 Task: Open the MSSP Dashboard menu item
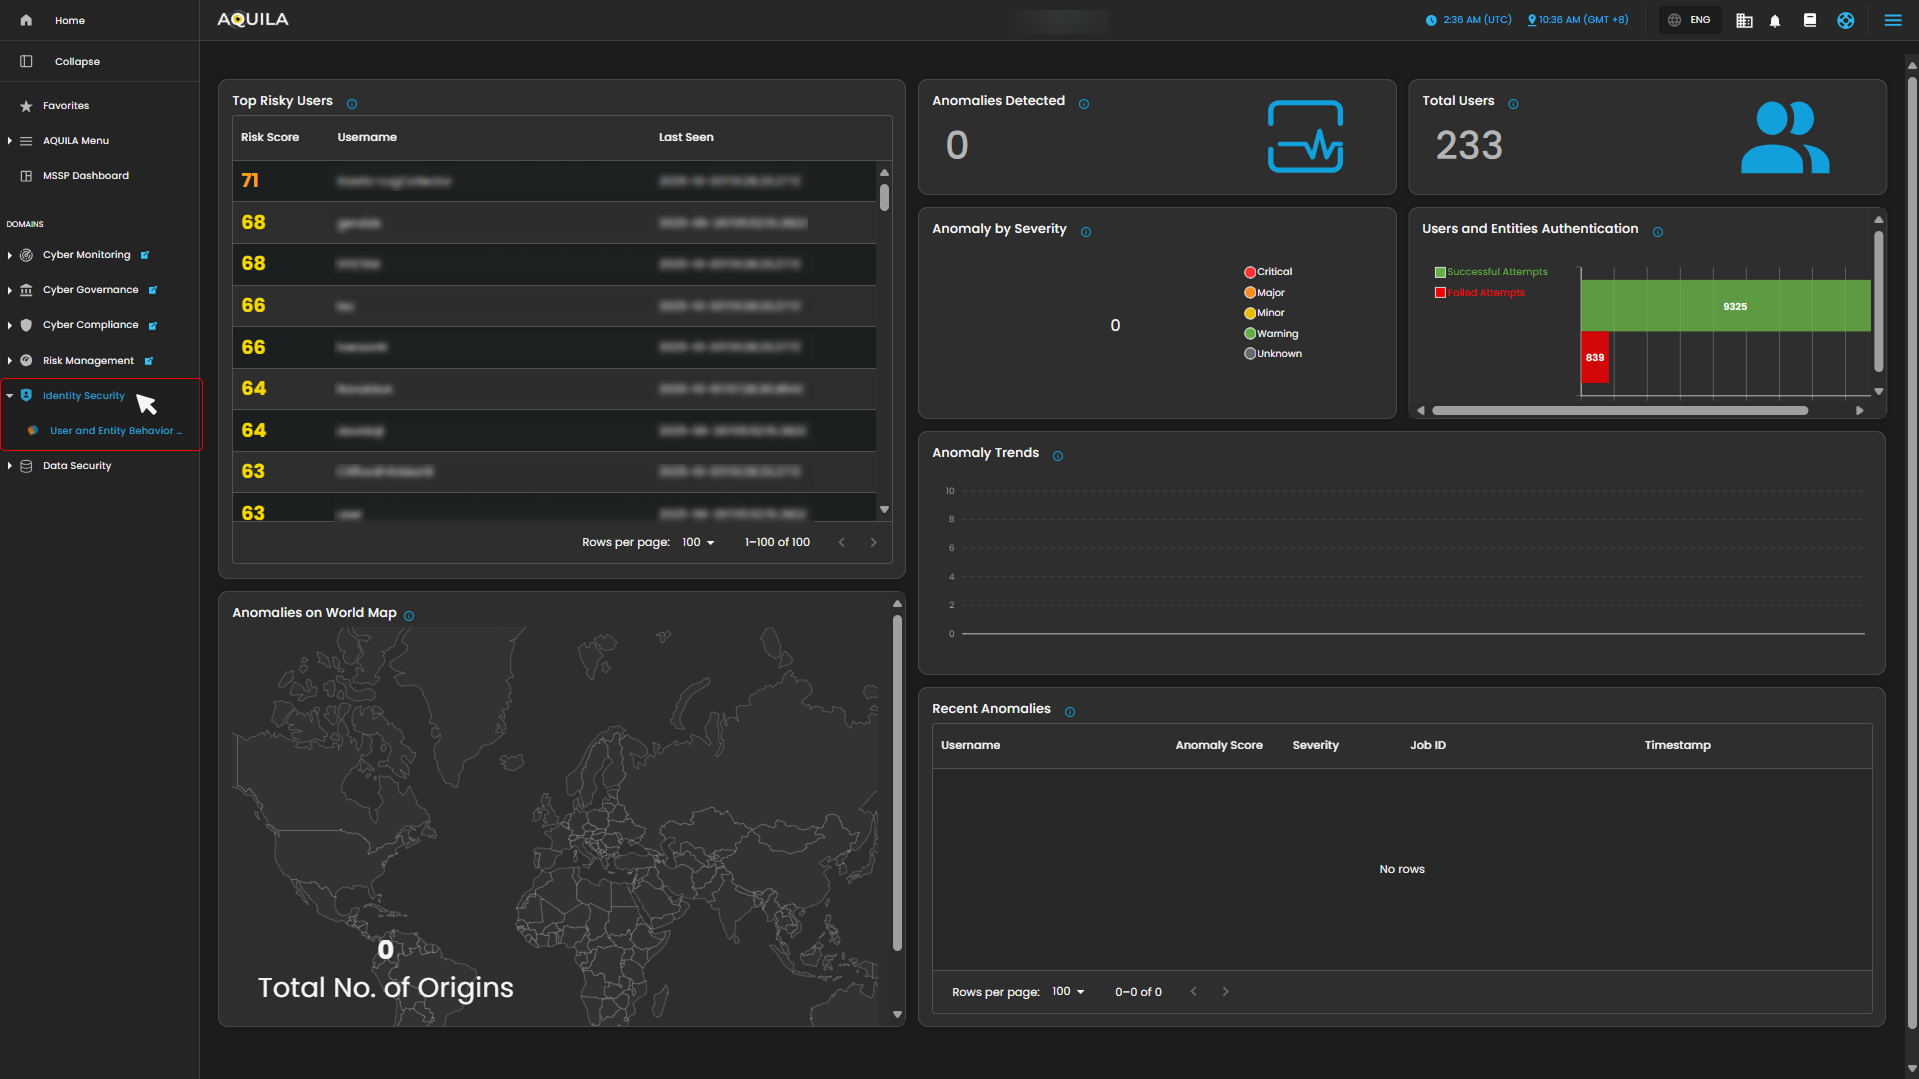point(85,176)
